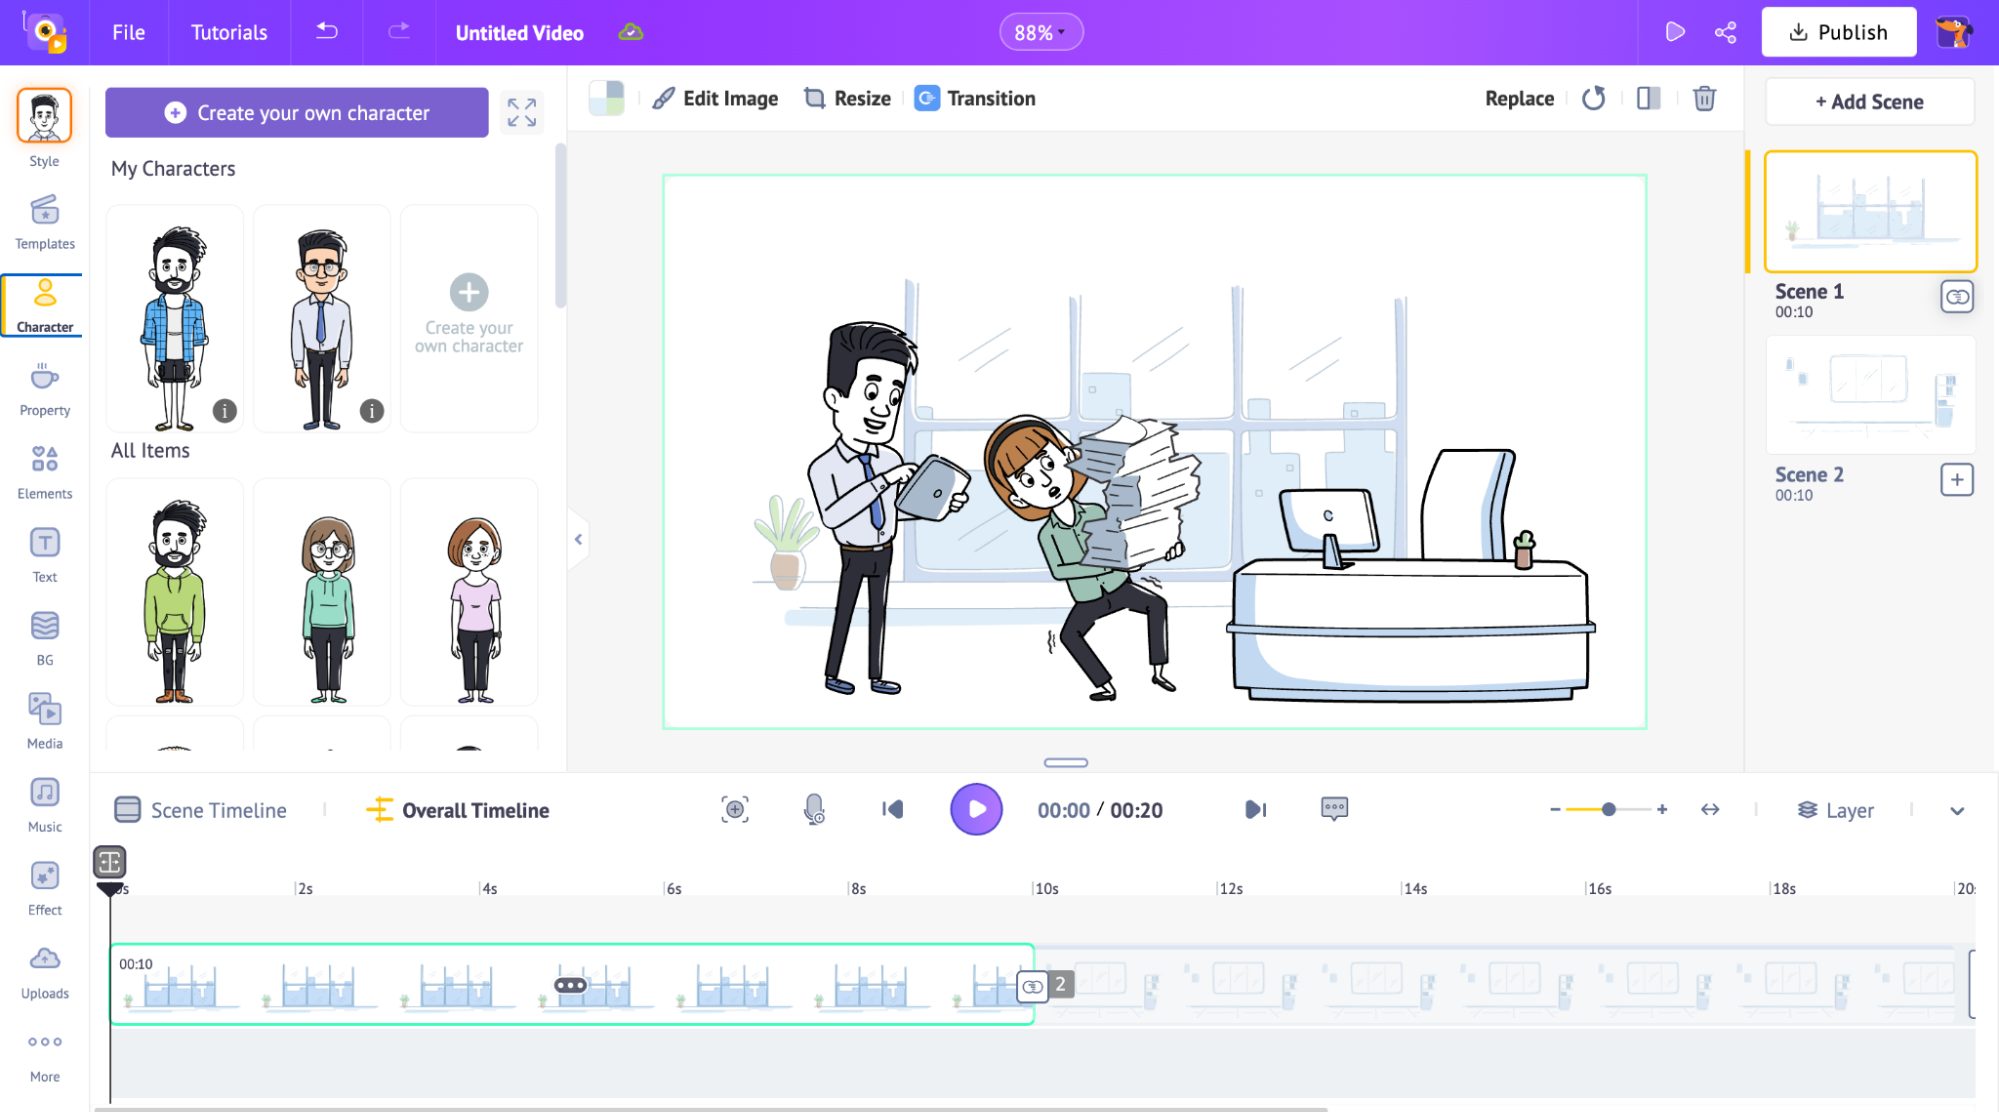Select the green hoodie bearded character

point(175,592)
